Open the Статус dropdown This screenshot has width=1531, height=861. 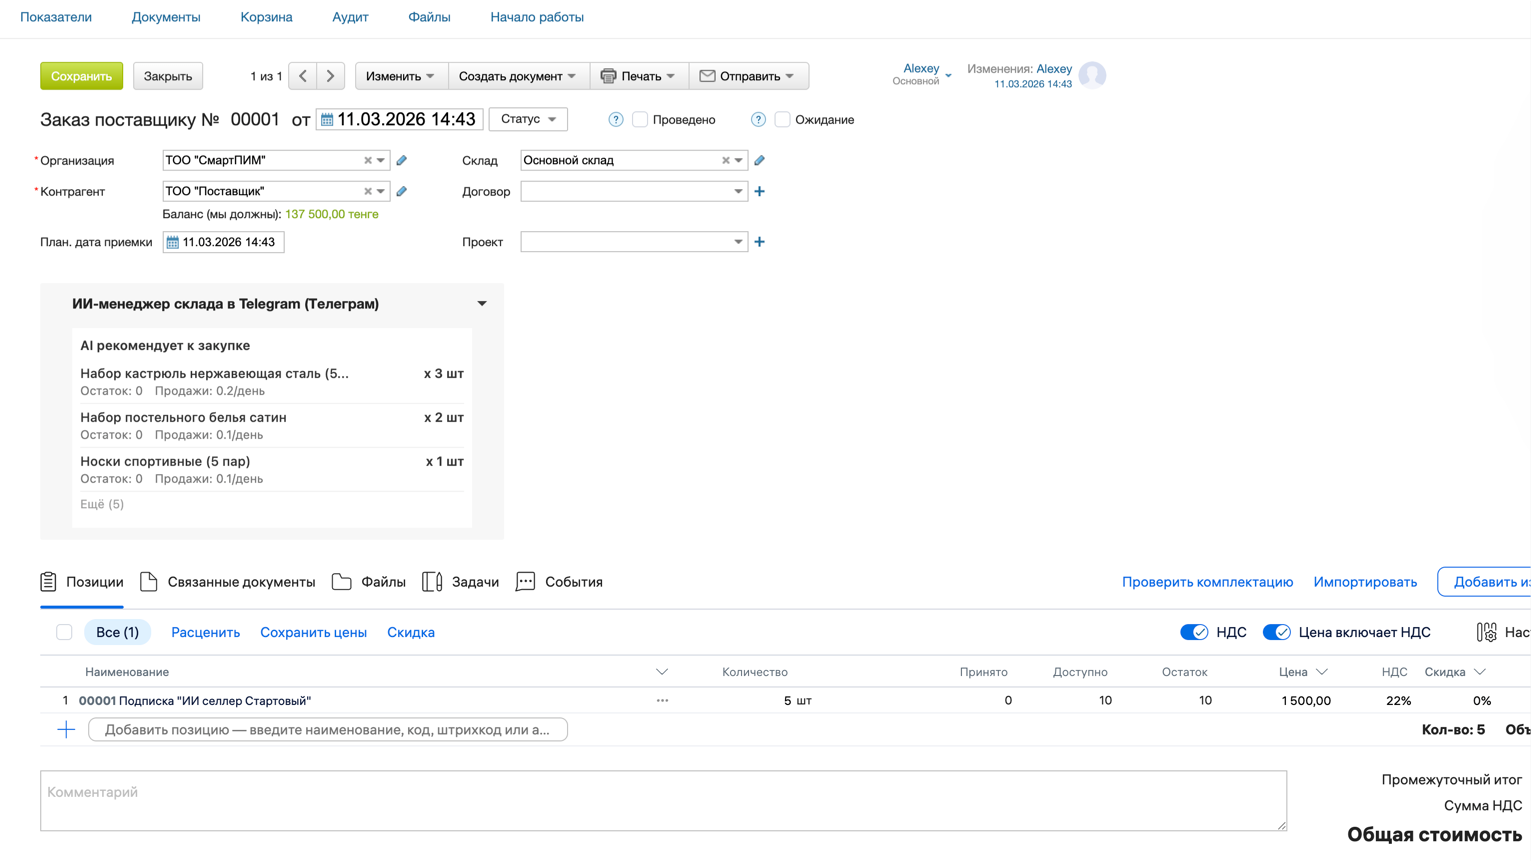pyautogui.click(x=528, y=119)
